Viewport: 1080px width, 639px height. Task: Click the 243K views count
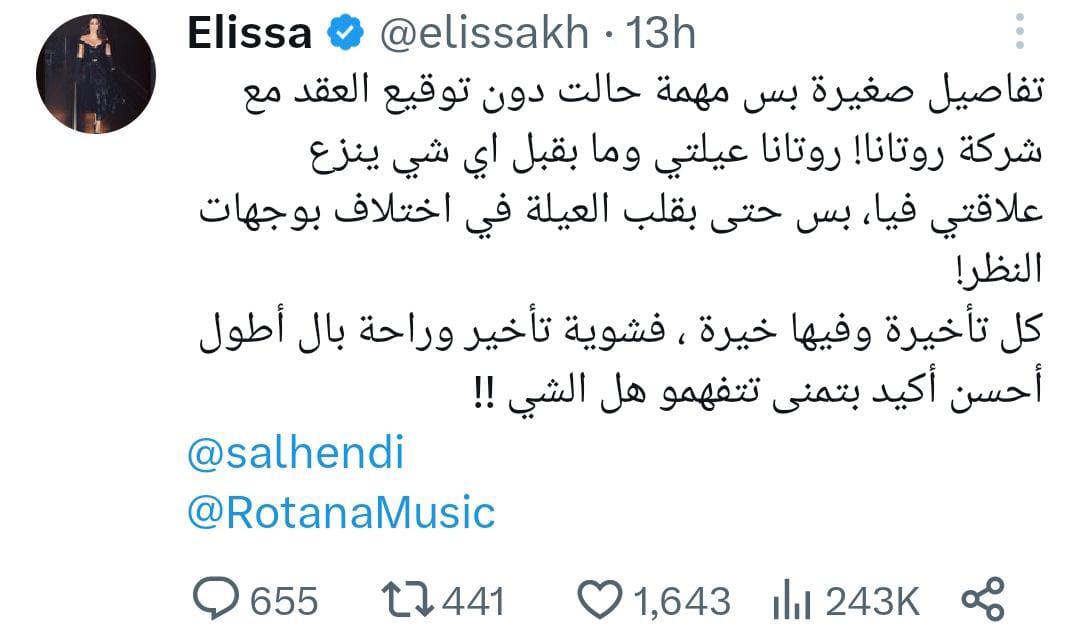[x=871, y=601]
